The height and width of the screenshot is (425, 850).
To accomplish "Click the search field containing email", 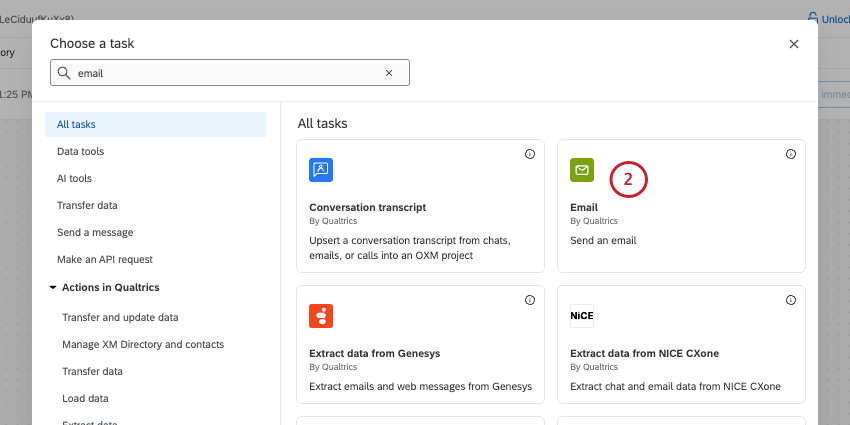I will point(230,73).
